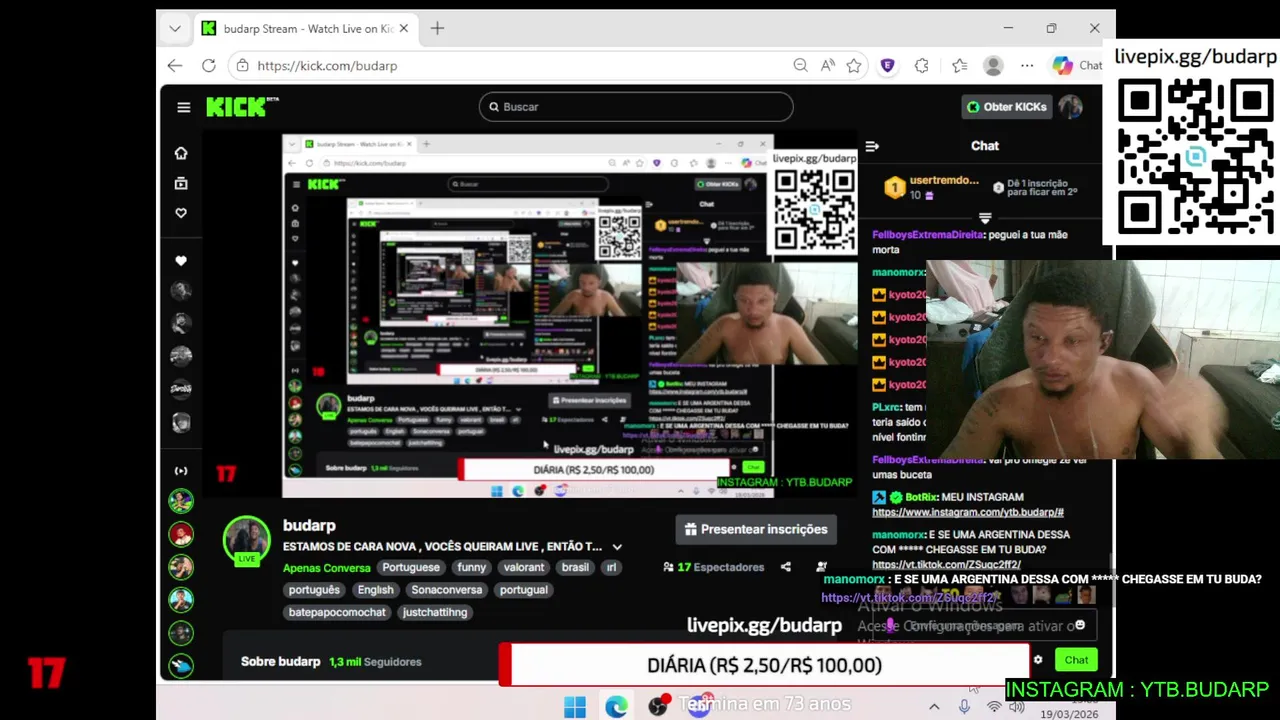Select funny tag
This screenshot has height=720, width=1280.
(471, 567)
